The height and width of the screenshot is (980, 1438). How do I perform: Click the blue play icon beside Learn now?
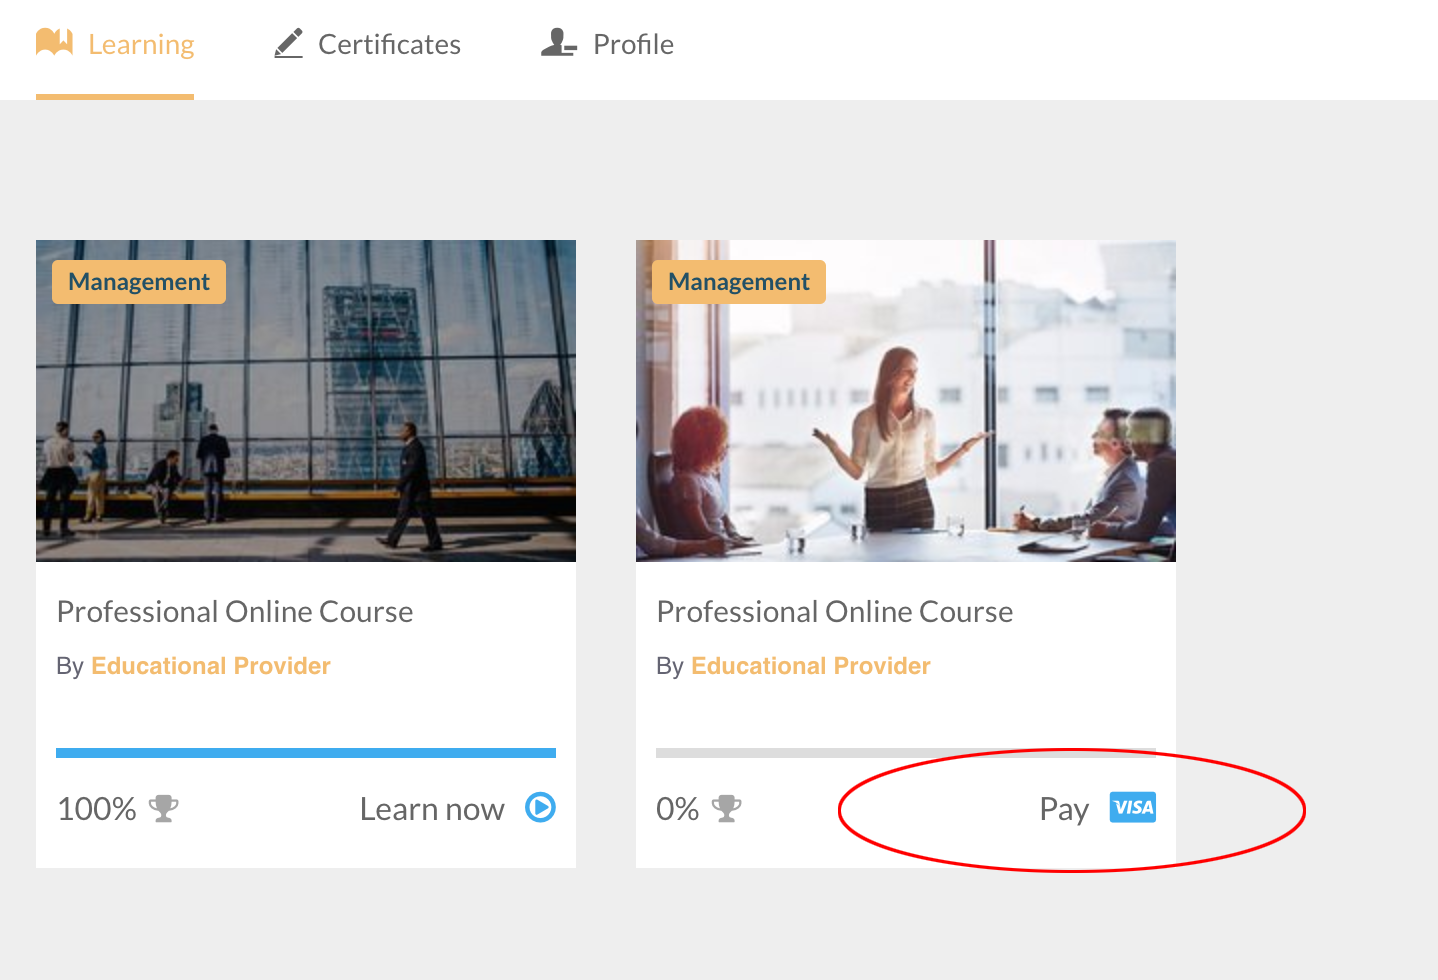tap(541, 807)
